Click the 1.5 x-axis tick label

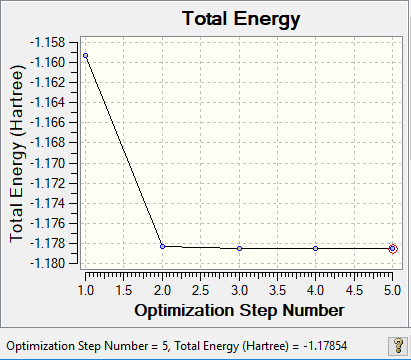click(124, 290)
